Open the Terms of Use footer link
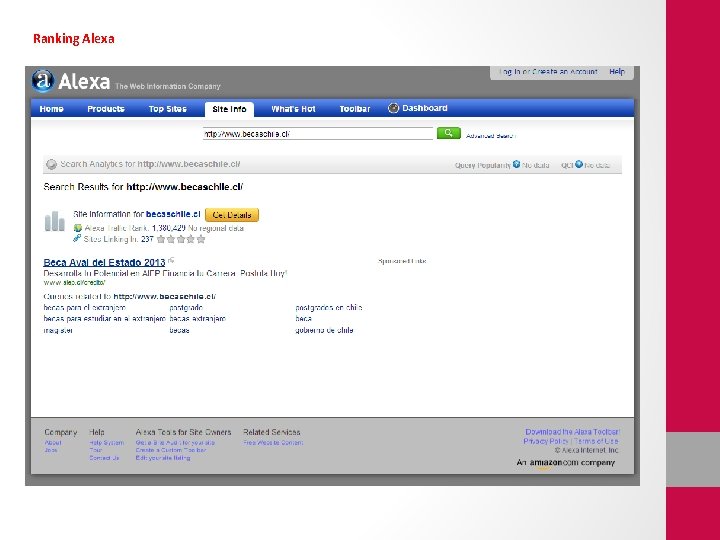Screen dimensions: 720x540 point(596,441)
